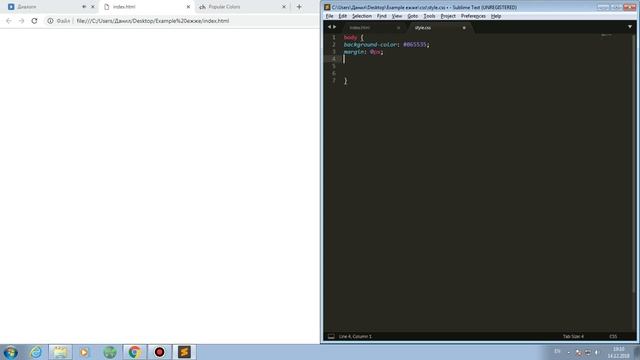Open the Tools menu
Screen dimensions: 640x360
click(x=429, y=16)
